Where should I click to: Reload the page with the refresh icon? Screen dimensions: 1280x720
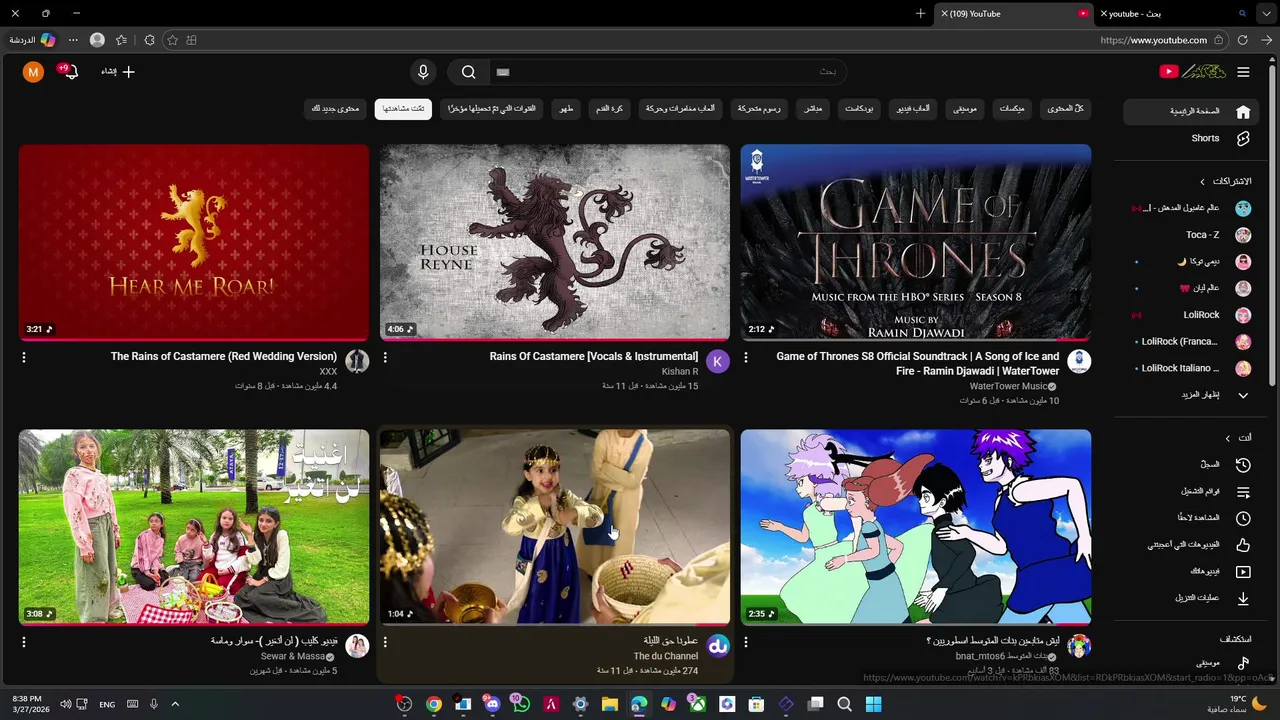coord(1242,40)
